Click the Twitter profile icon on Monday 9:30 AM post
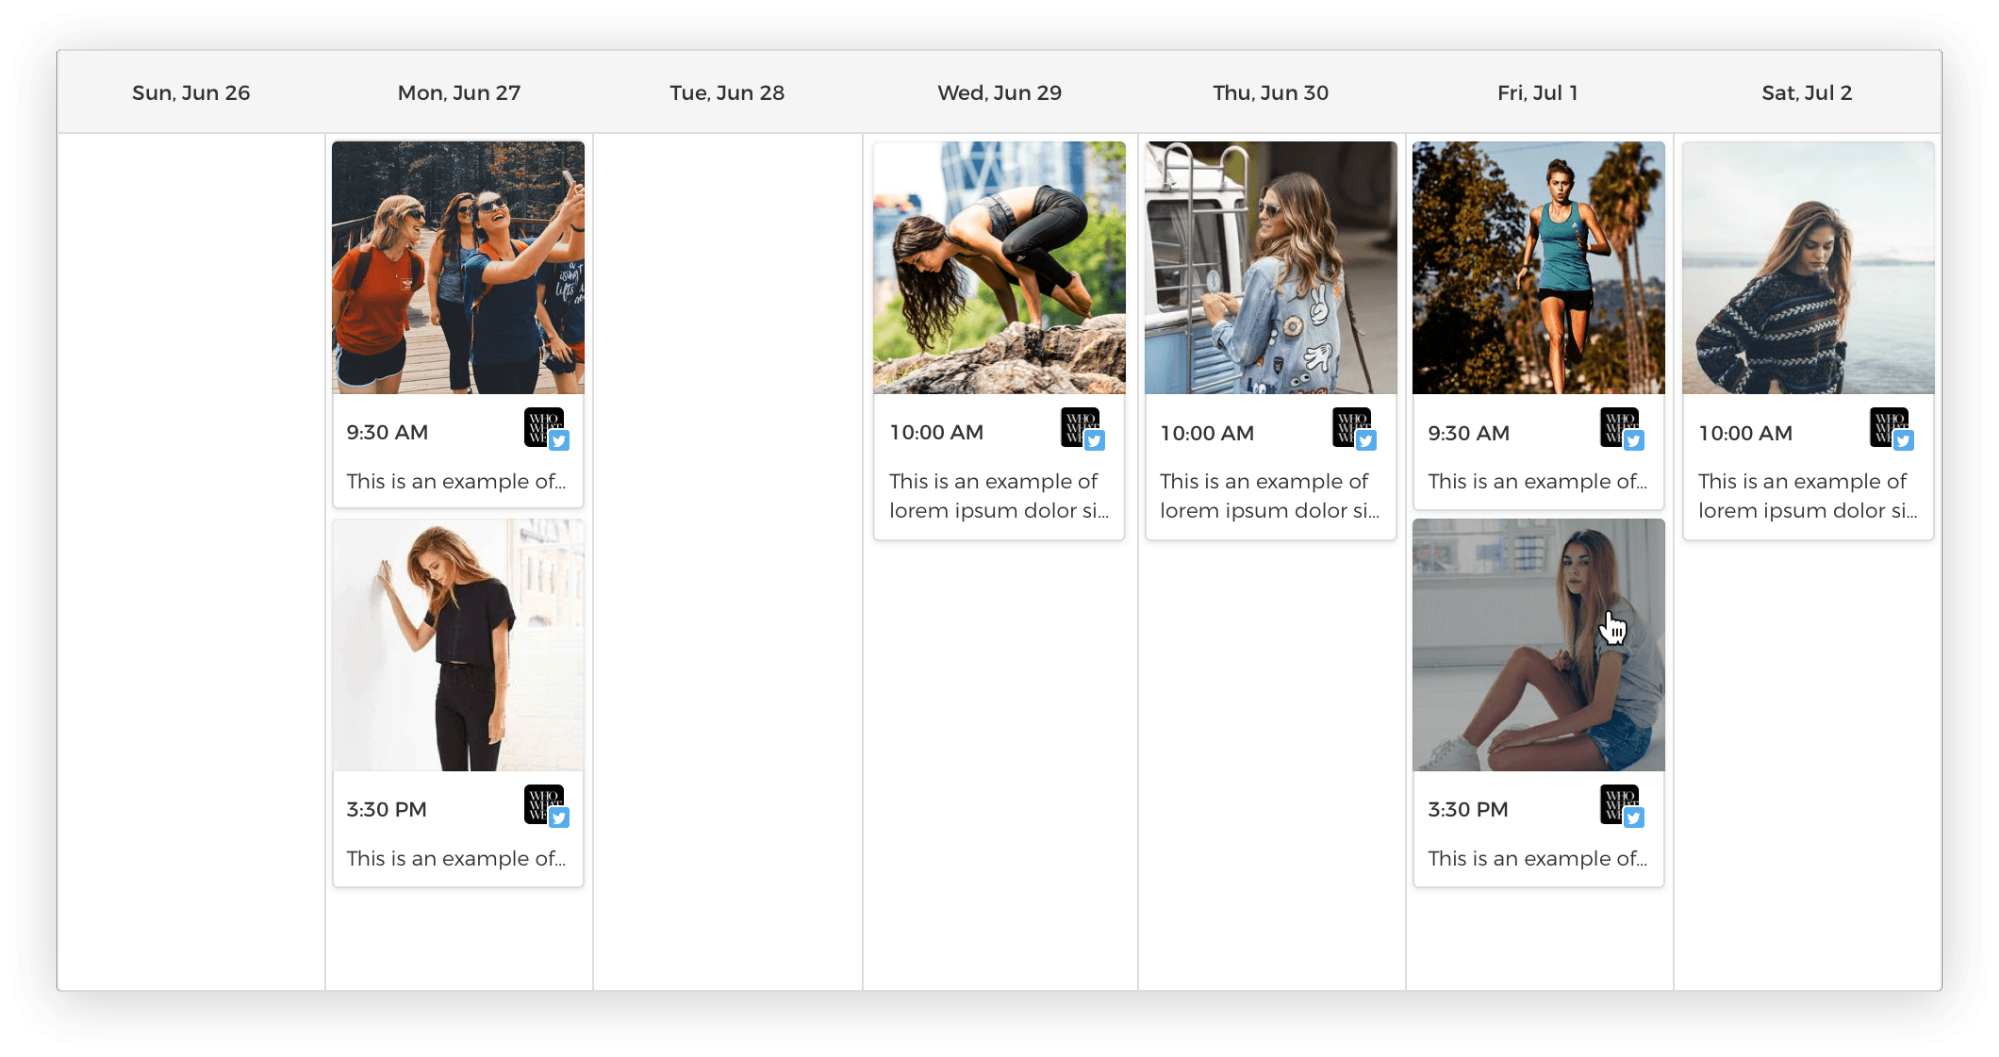Image resolution: width=1999 pixels, height=1057 pixels. (x=546, y=429)
